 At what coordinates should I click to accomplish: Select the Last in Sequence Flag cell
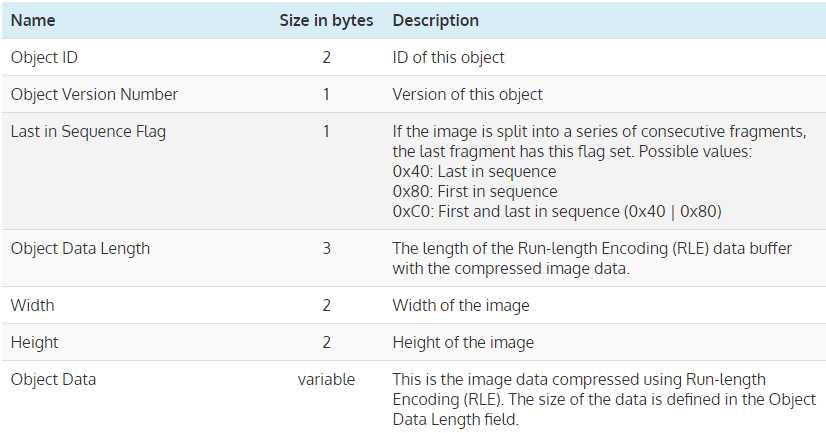pos(88,131)
